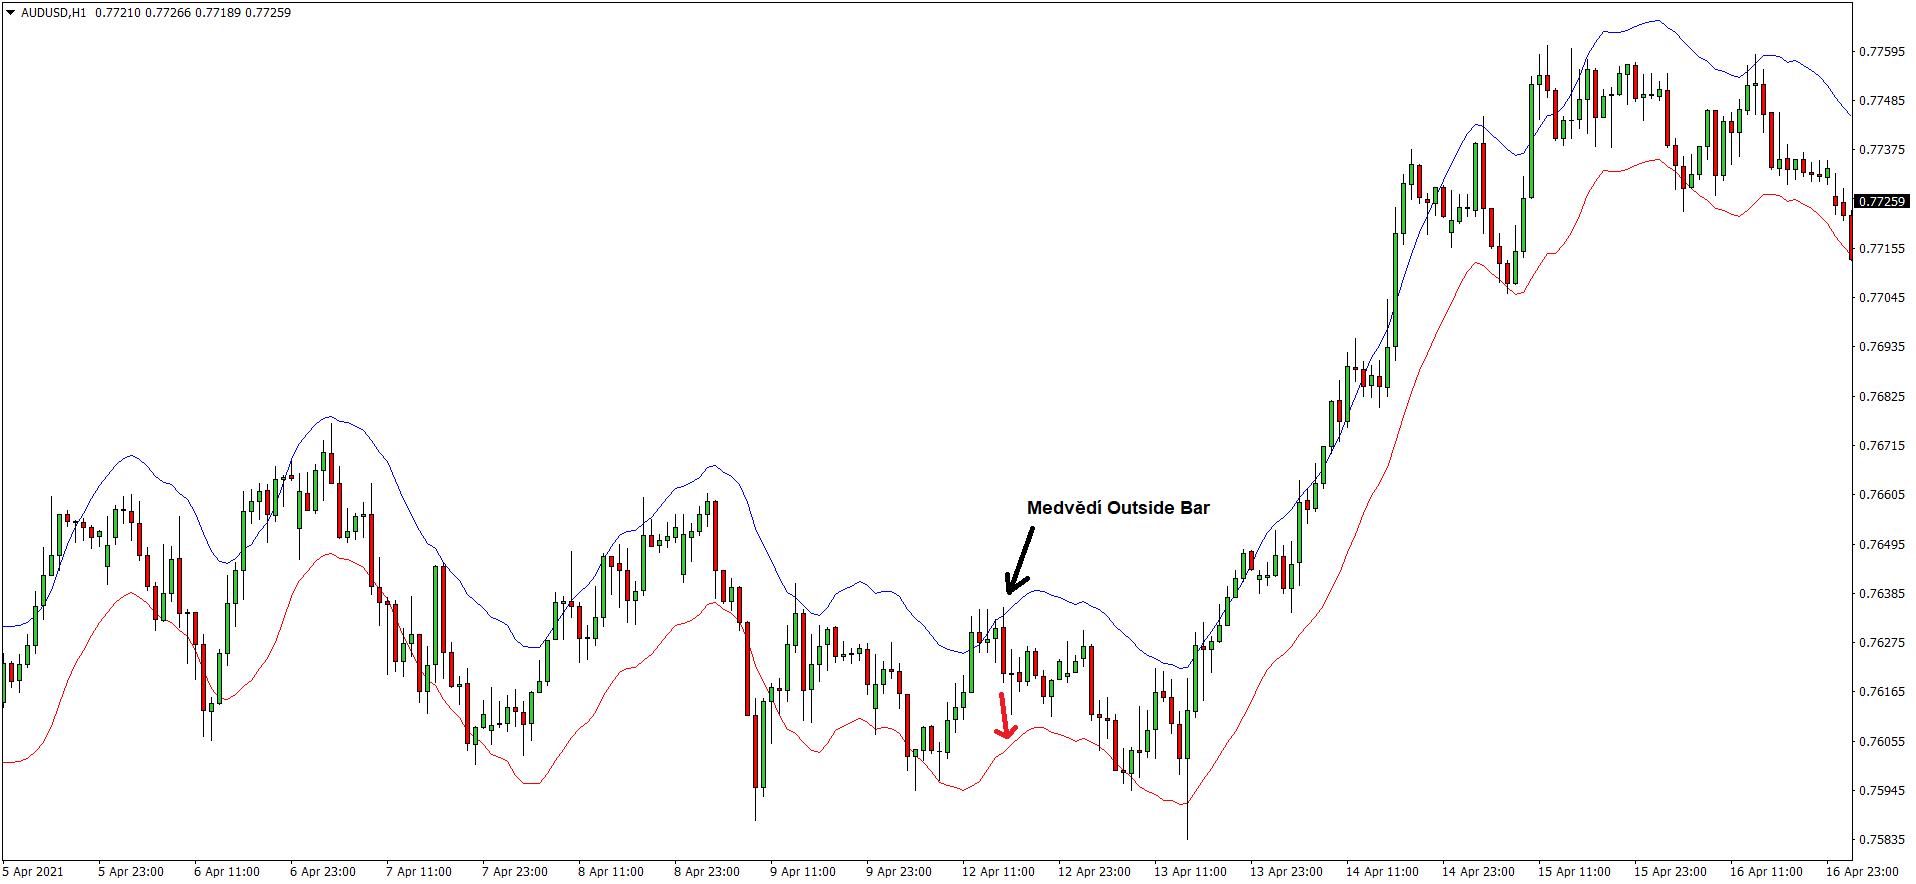Click time axis label 13 Apr 11:00
This screenshot has height=884, width=1916.
coord(1190,871)
